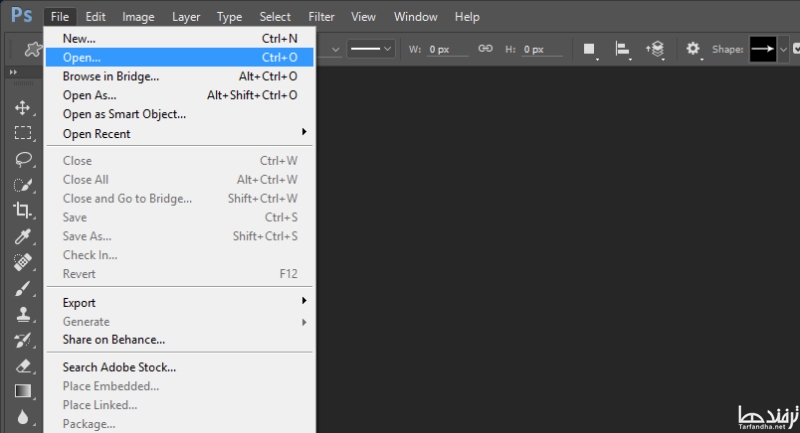Select the Rectangular Marquee tool

click(x=22, y=133)
